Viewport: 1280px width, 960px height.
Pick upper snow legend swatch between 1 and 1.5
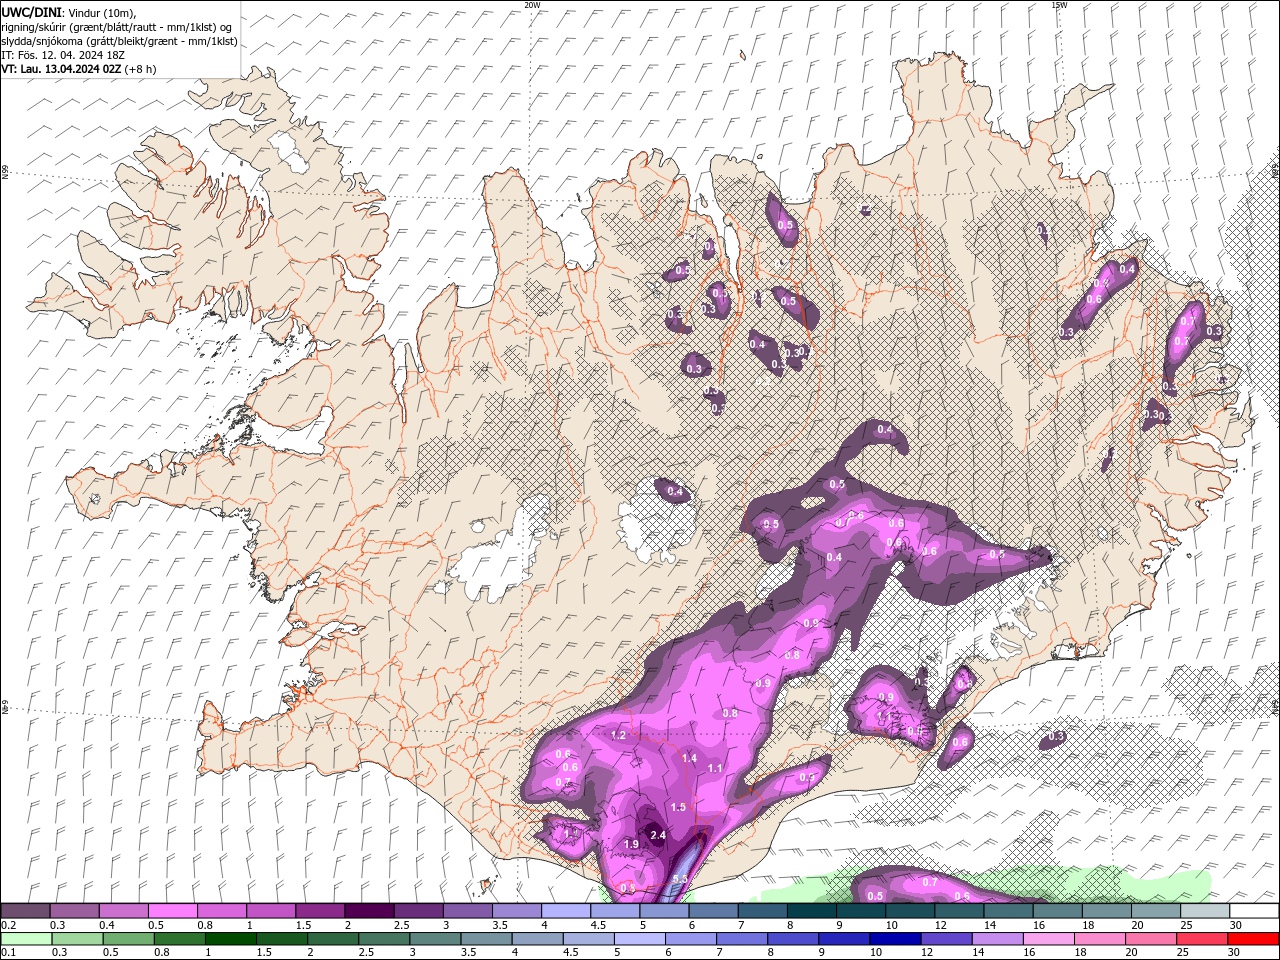[271, 911]
